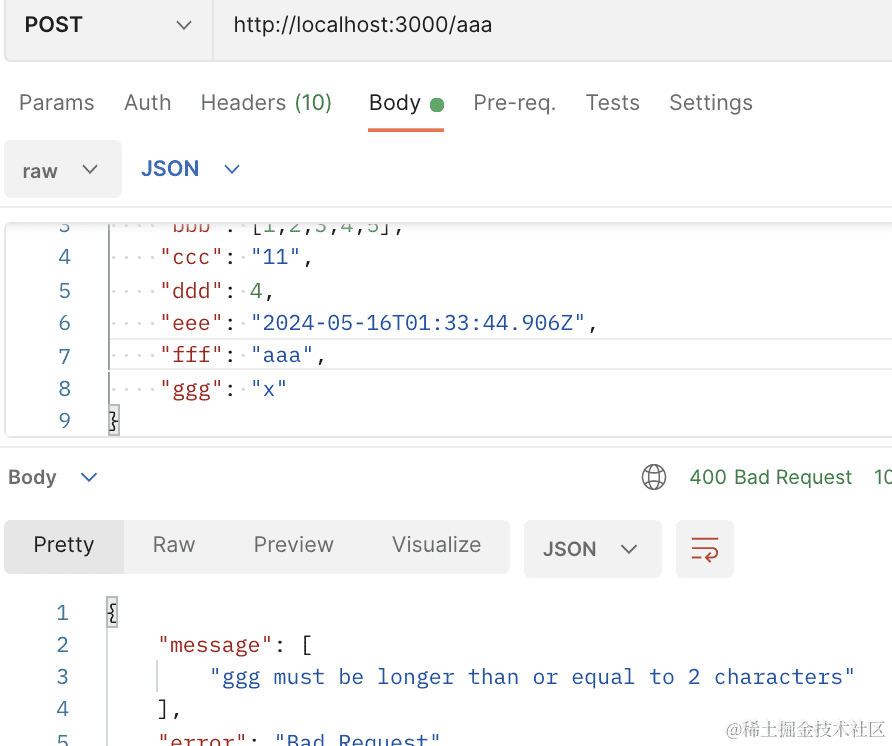Open the POST method dropdown
This screenshot has height=746, width=892.
tap(108, 26)
